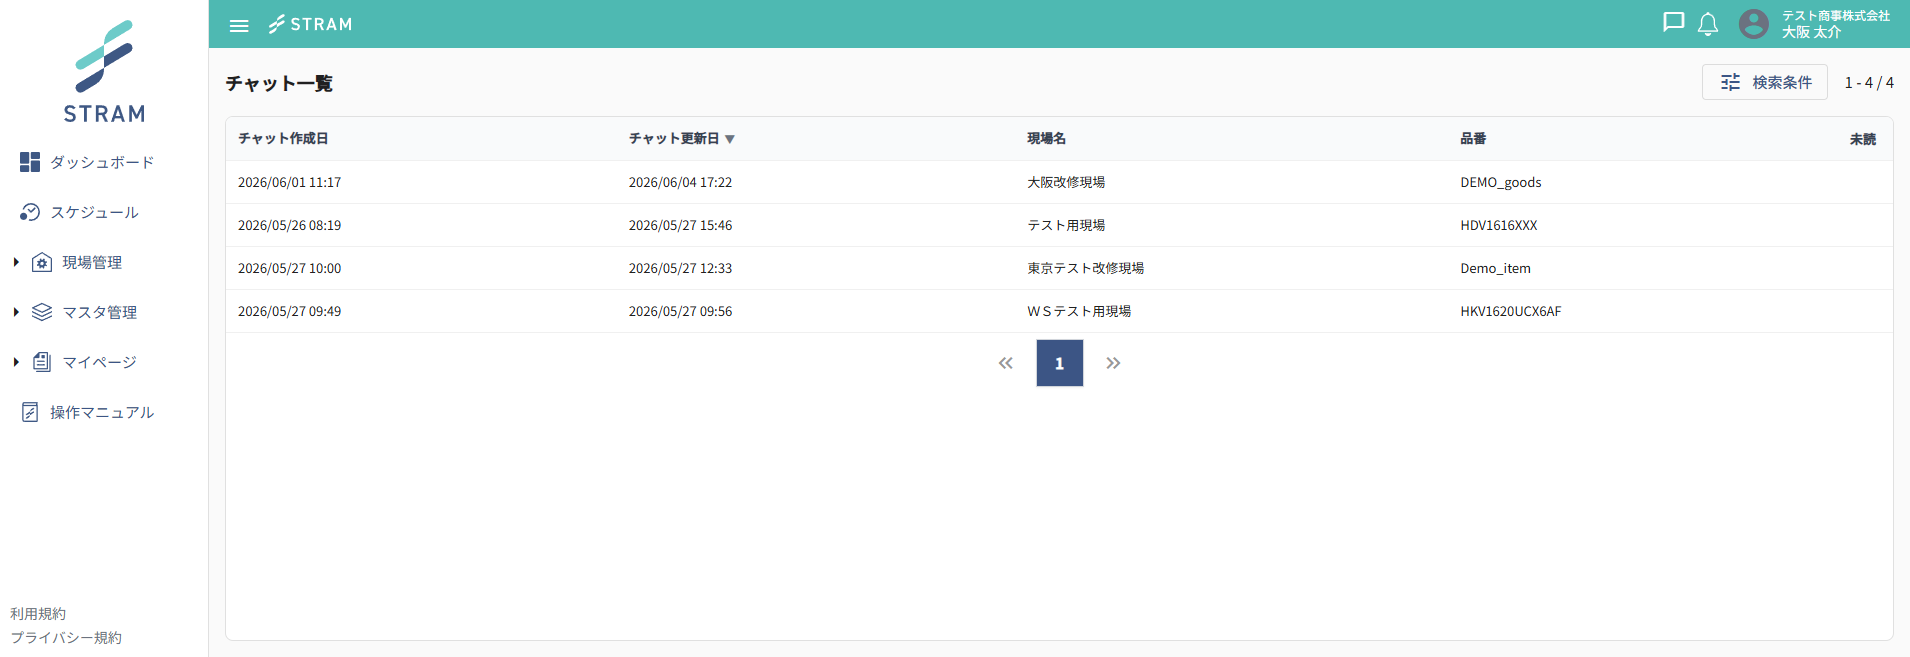This screenshot has width=1910, height=657.
Task: Click the 品番 column header
Action: (x=1473, y=138)
